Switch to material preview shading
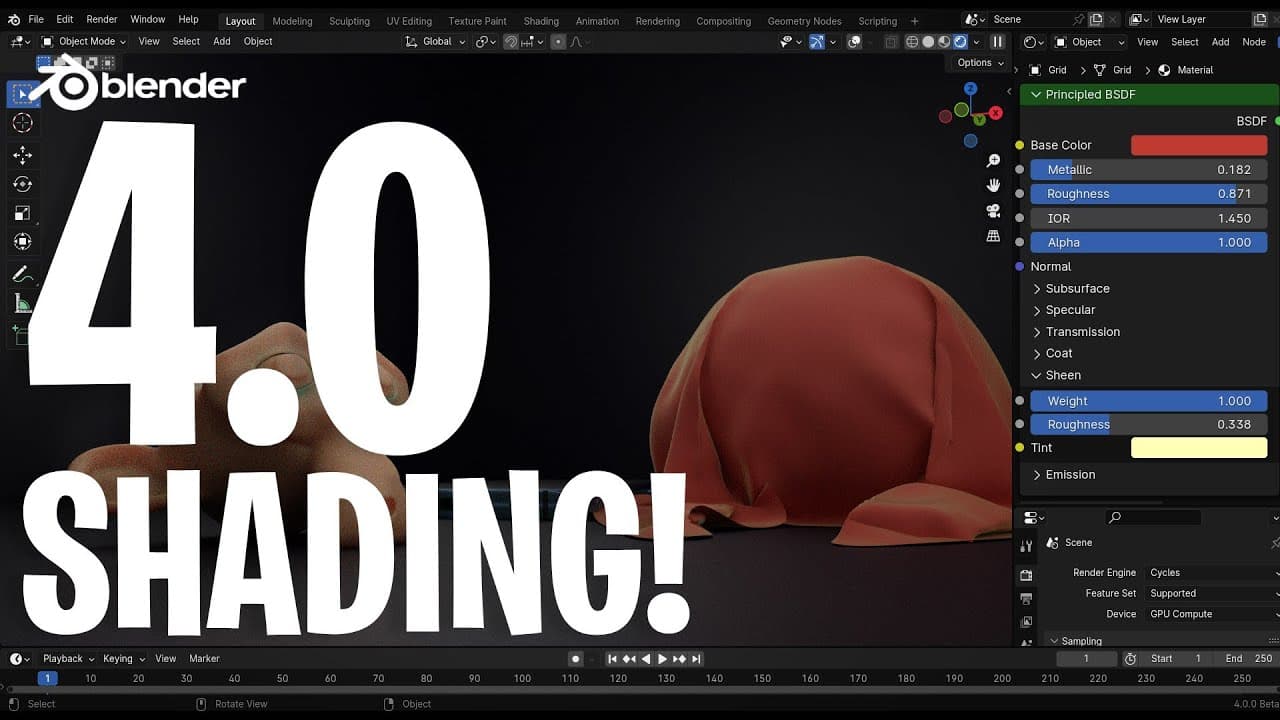The image size is (1280, 720). click(x=944, y=42)
